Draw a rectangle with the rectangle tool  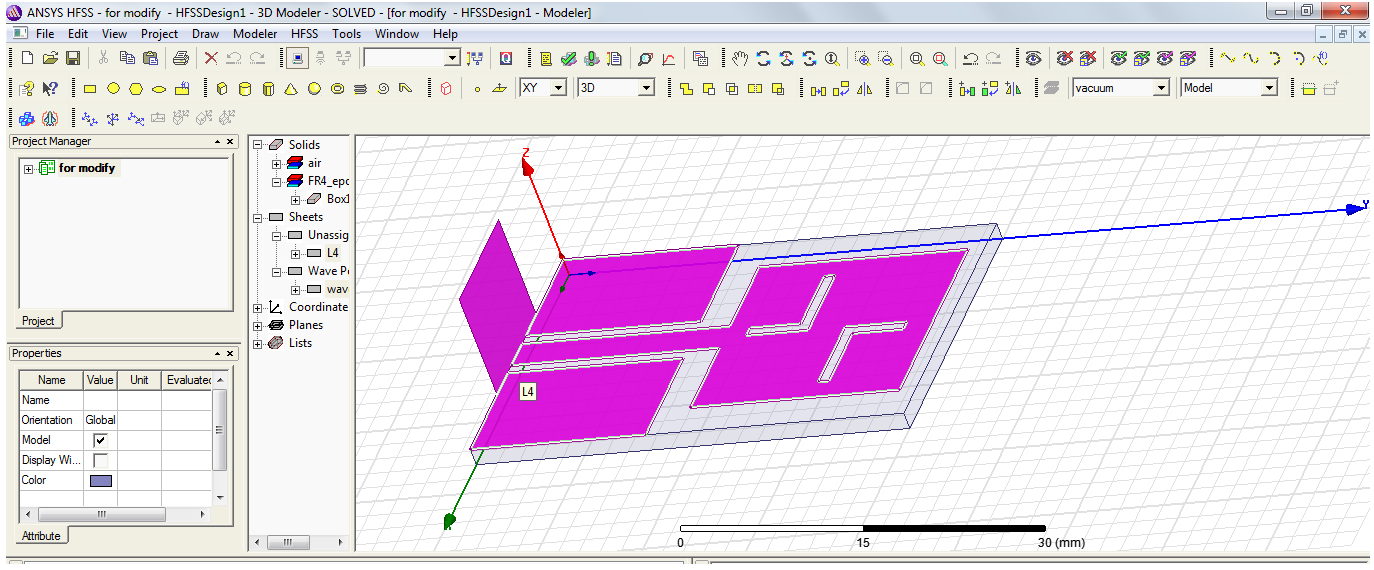(x=89, y=88)
